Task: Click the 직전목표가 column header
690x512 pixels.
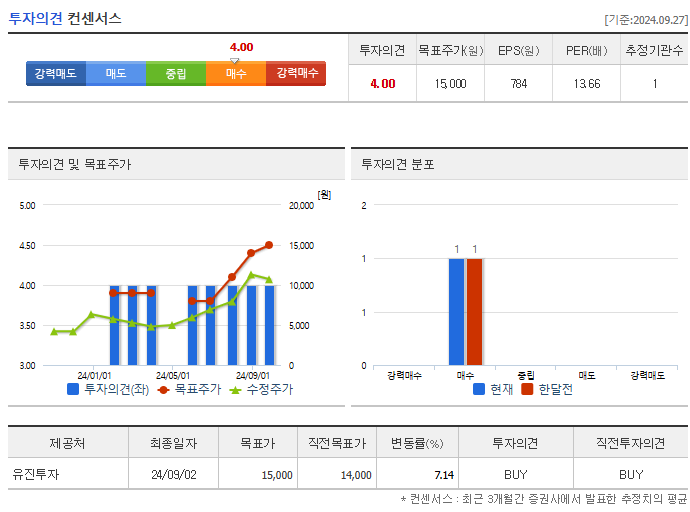Action: click(337, 443)
